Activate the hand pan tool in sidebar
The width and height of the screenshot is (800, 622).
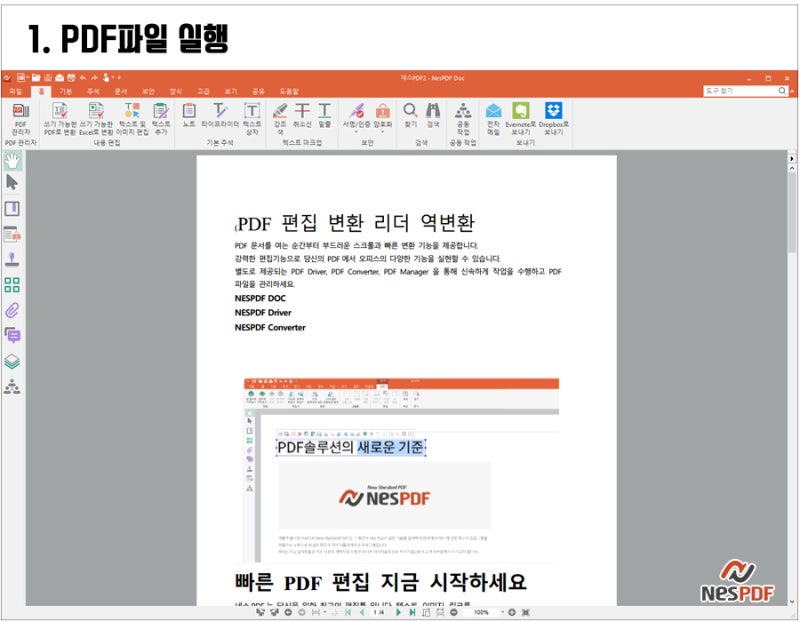point(12,161)
